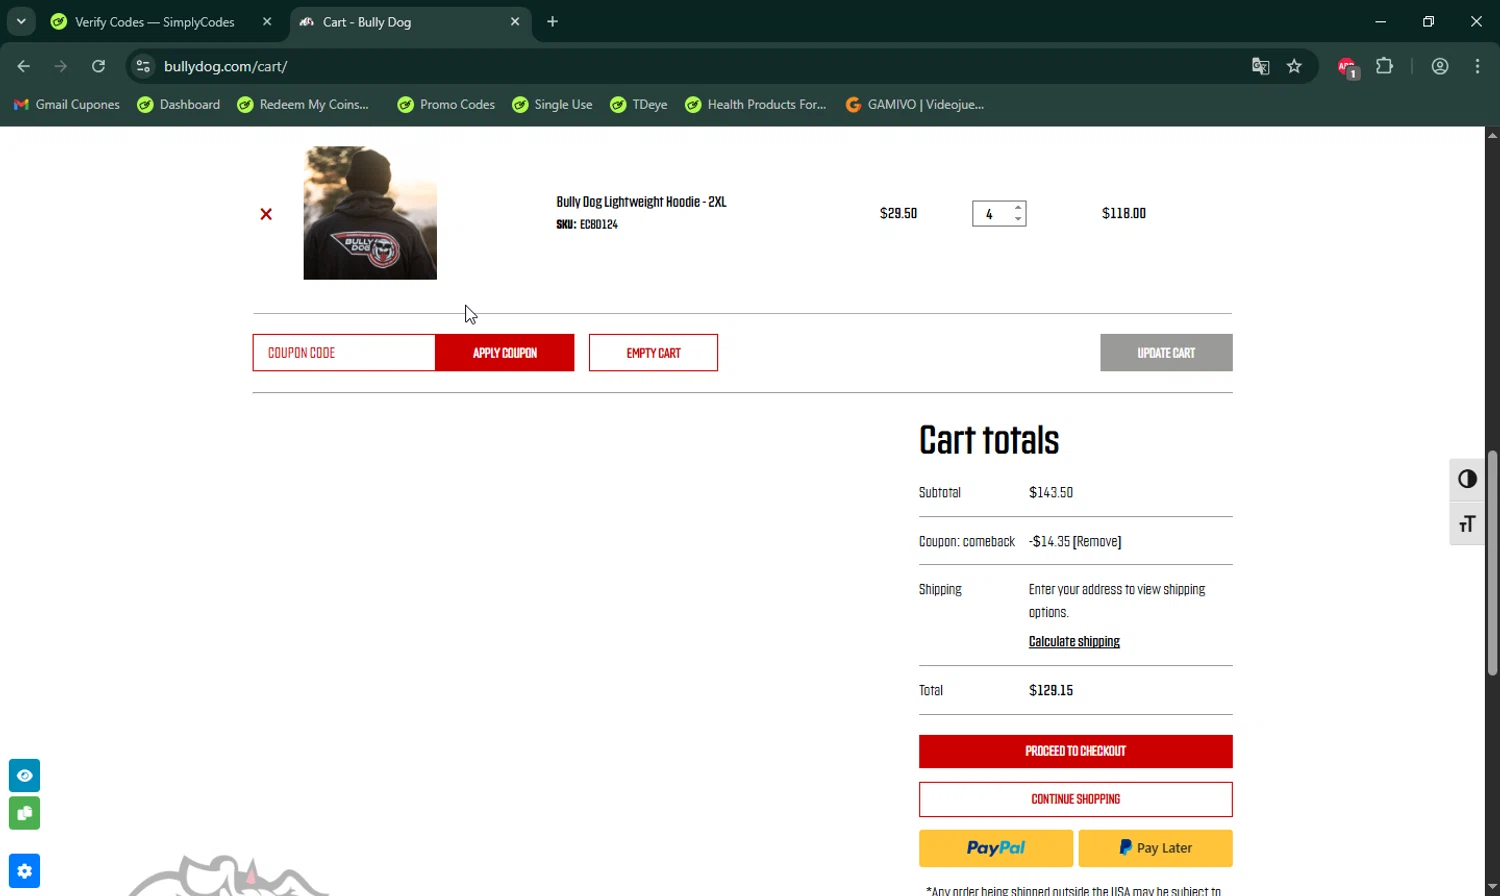Screen dimensions: 1500x896
Task: Bookmark this page with star icon
Action: [1294, 66]
